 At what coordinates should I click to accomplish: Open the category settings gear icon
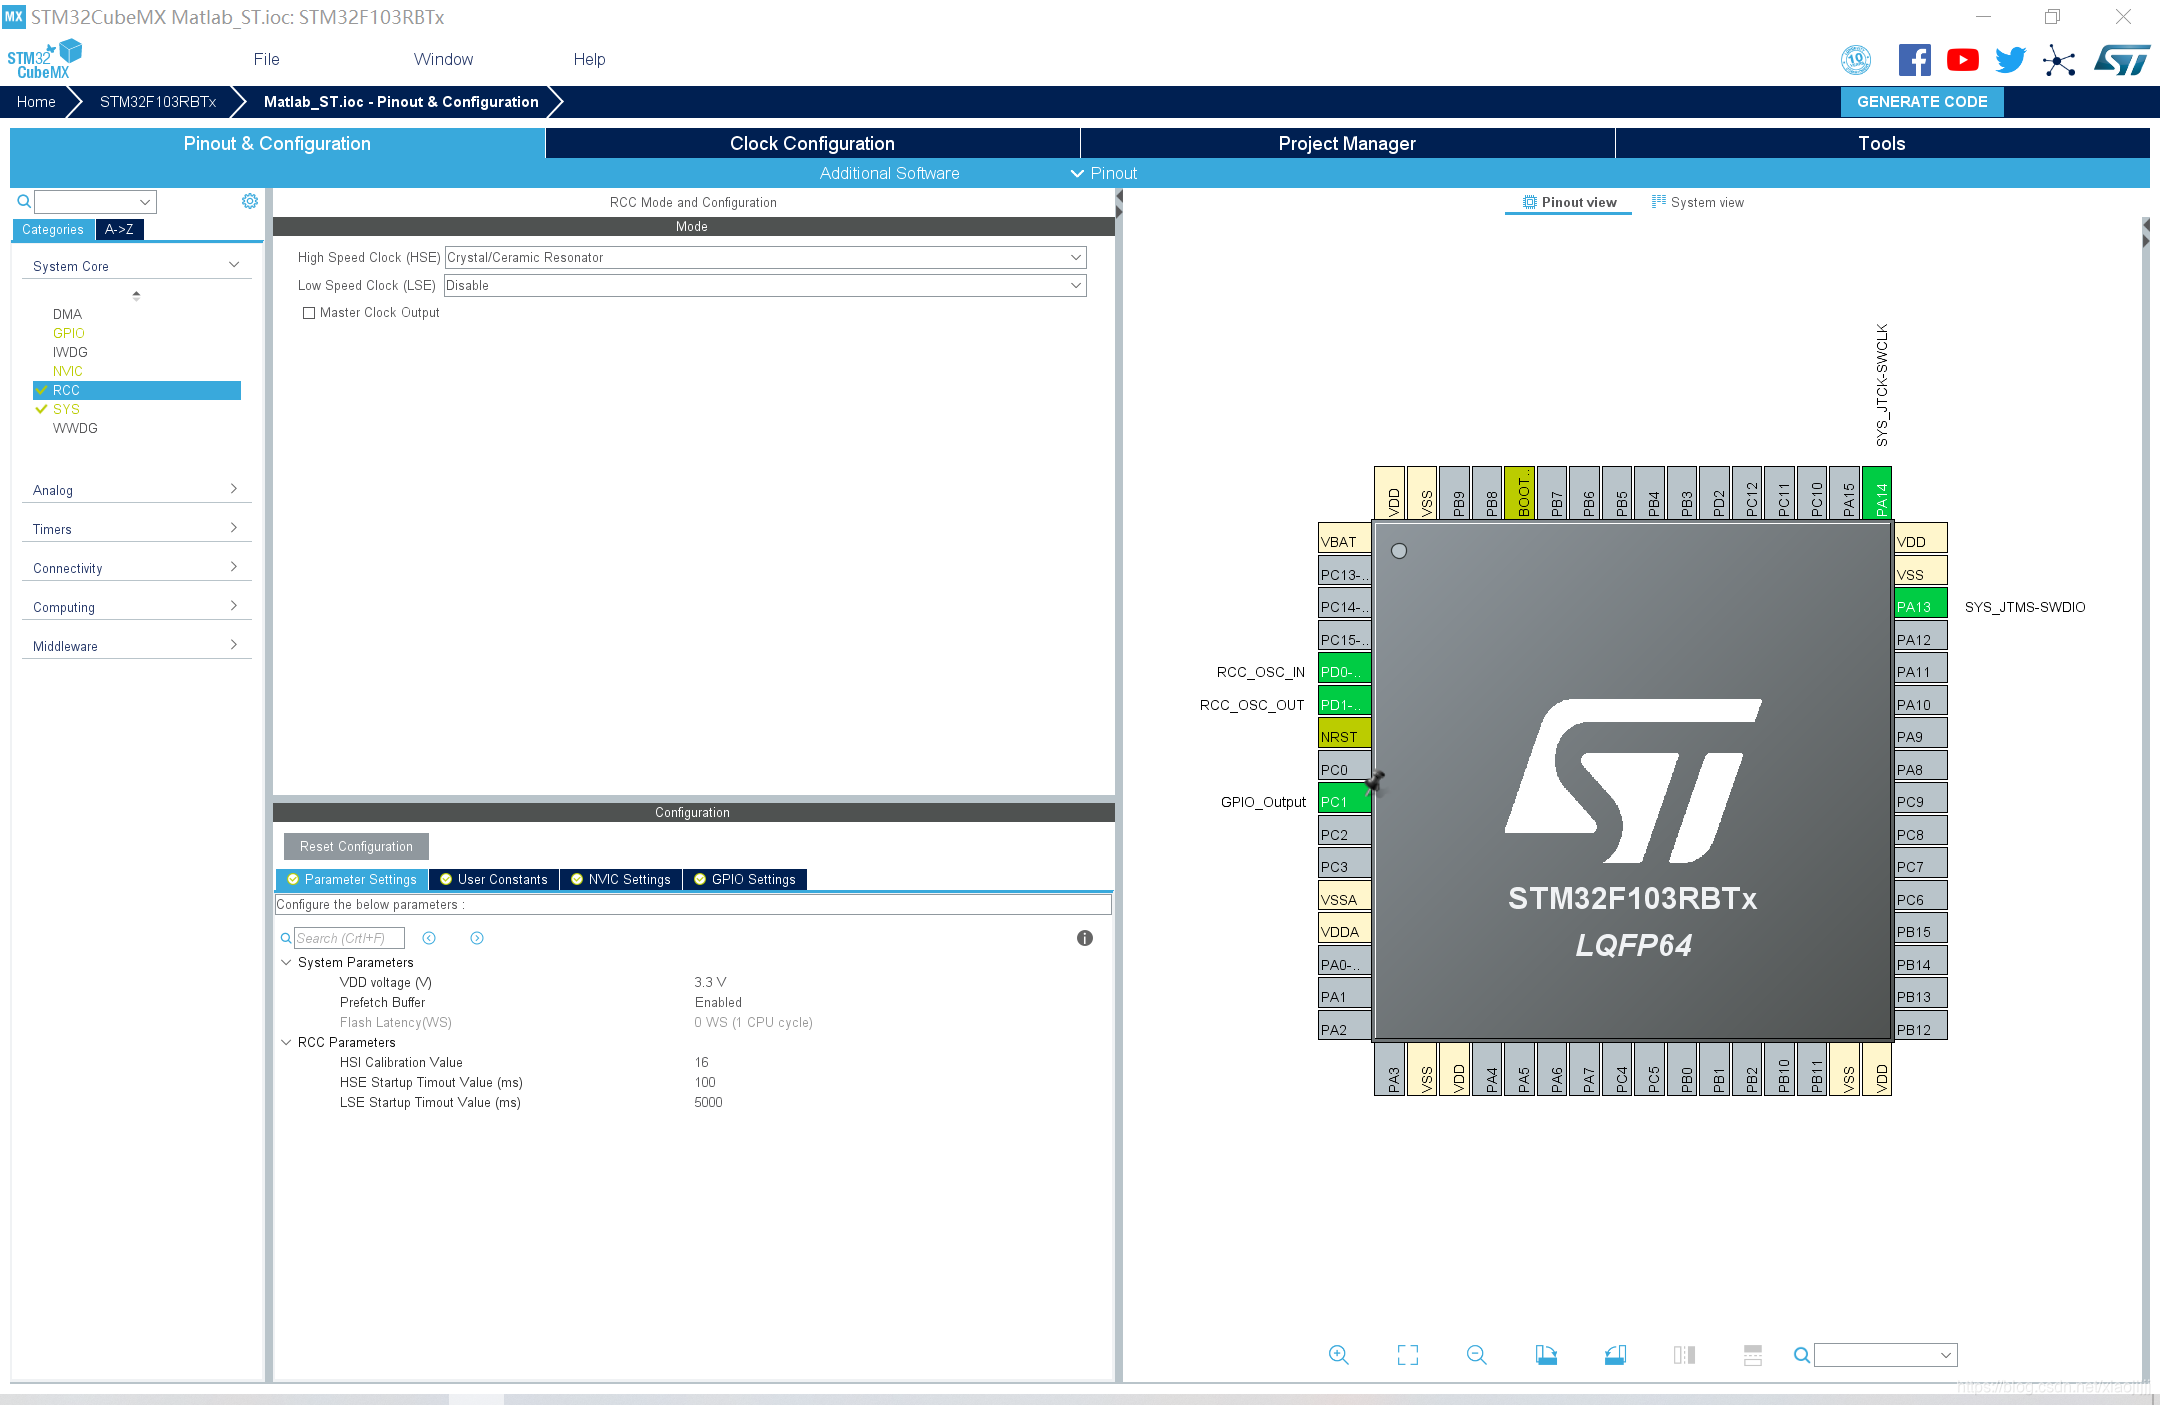(250, 201)
